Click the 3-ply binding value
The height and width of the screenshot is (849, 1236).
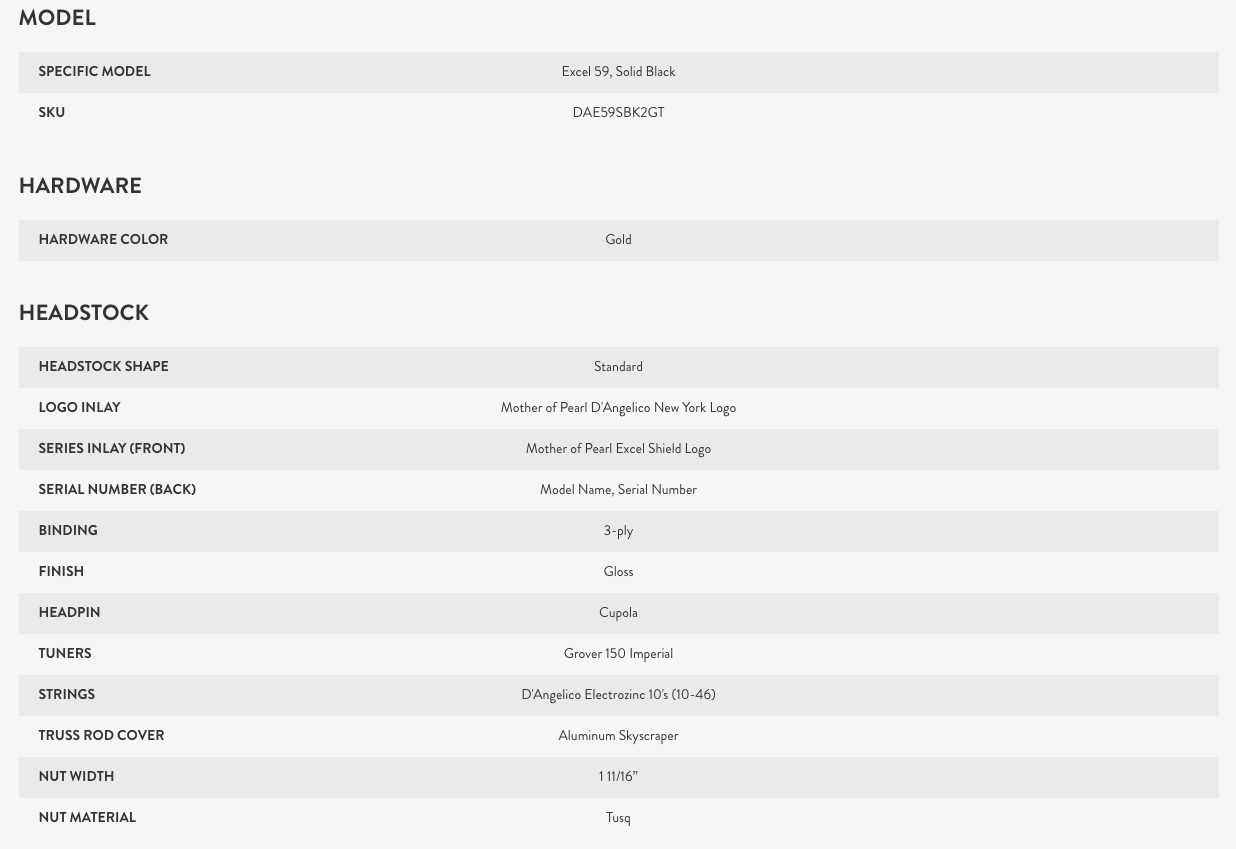click(x=618, y=531)
